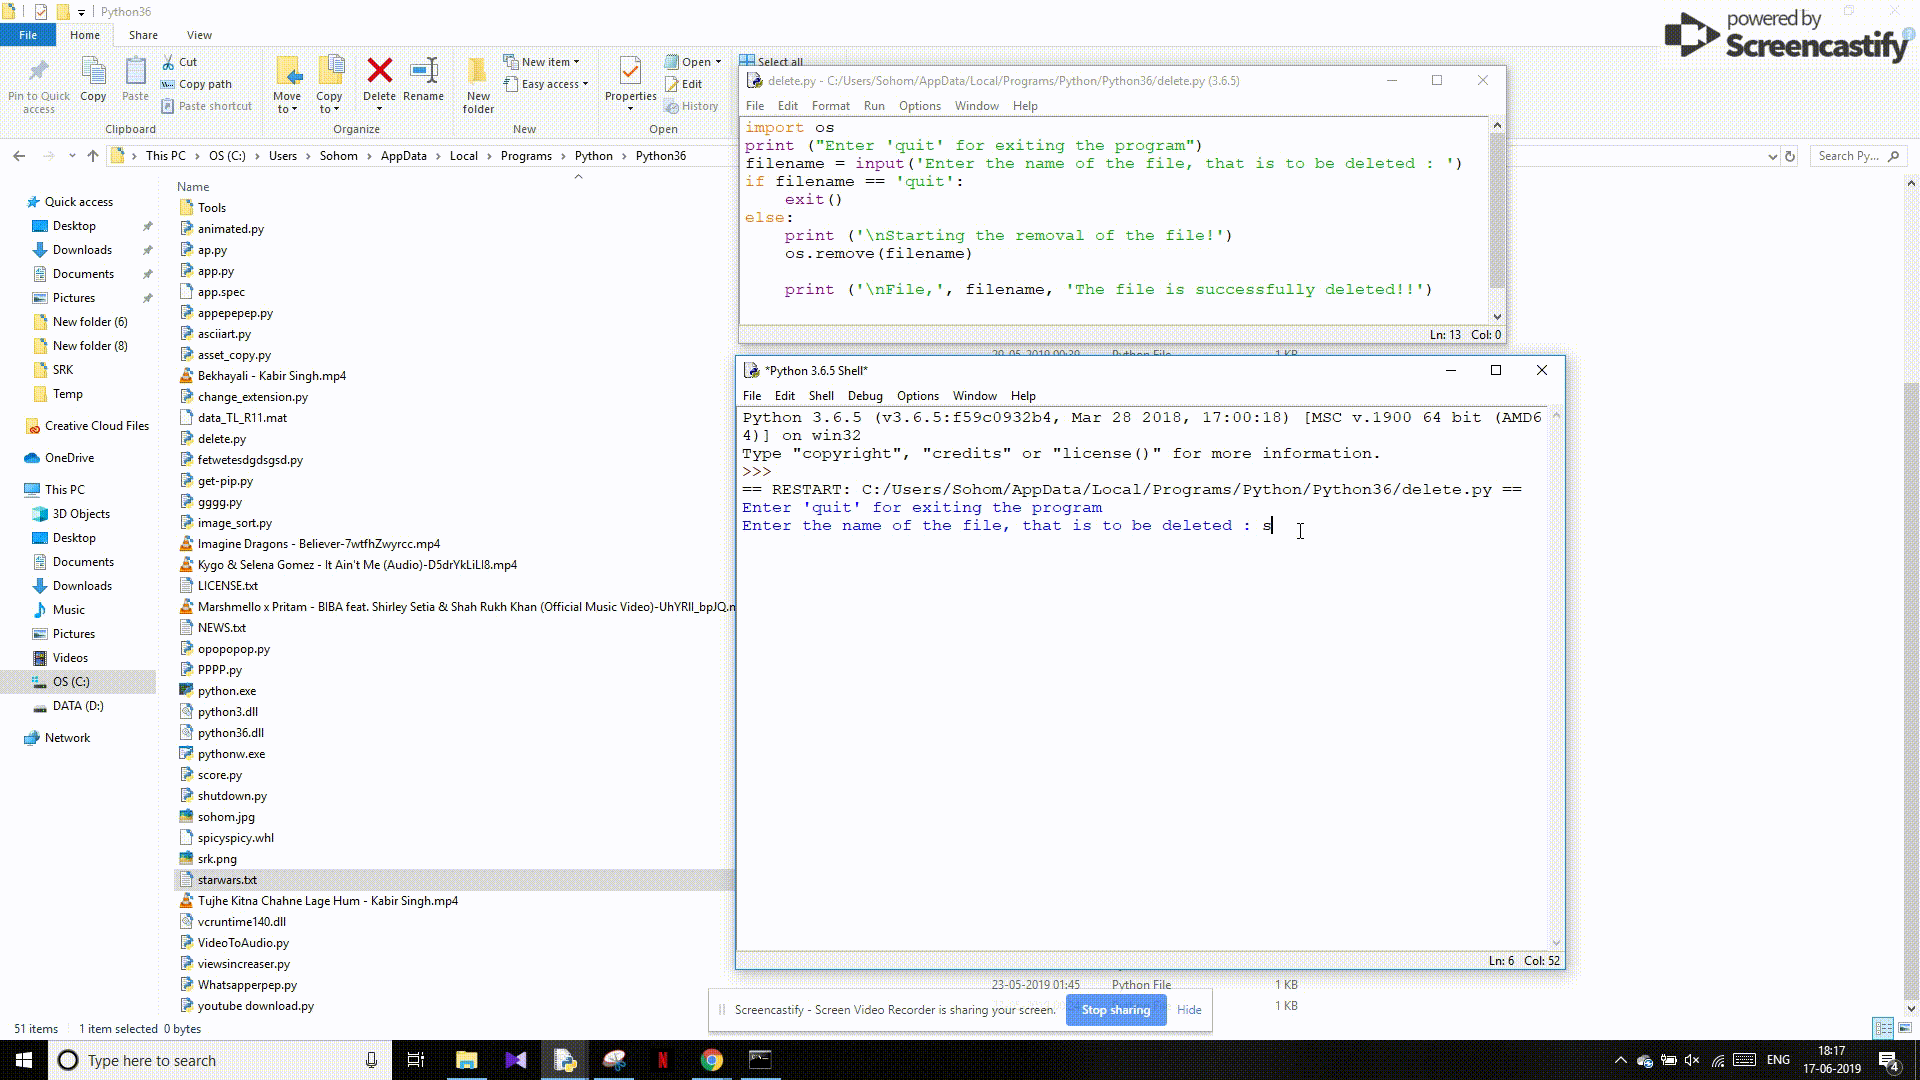Click the Share tab in Explorer ribbon
The height and width of the screenshot is (1080, 1920).
pyautogui.click(x=144, y=34)
